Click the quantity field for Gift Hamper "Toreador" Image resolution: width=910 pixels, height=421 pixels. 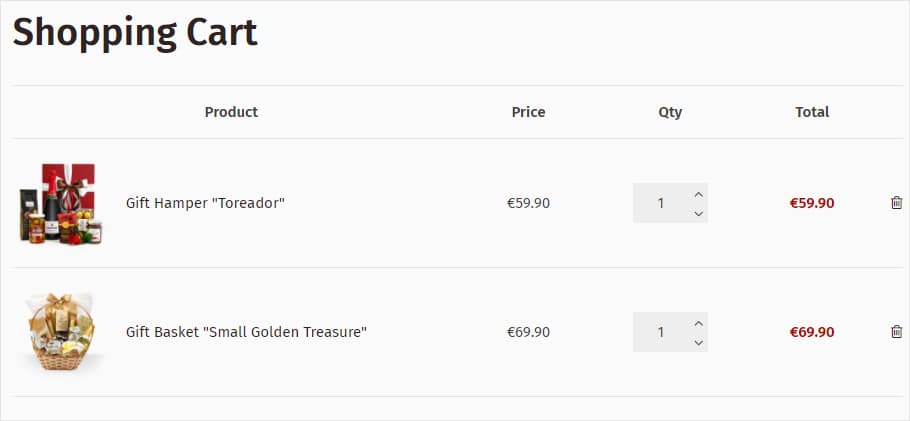coord(660,203)
